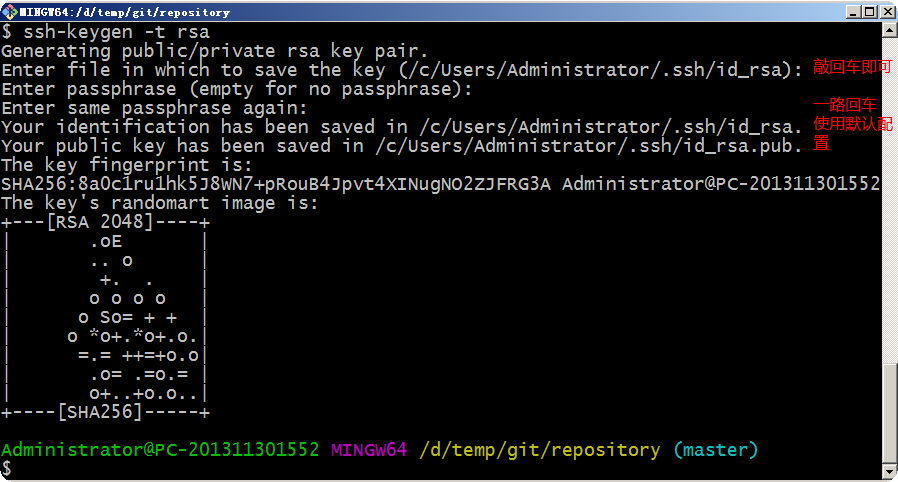This screenshot has height=482, width=898.
Task: Click the vertical scrollbar thumb
Action: (x=889, y=410)
